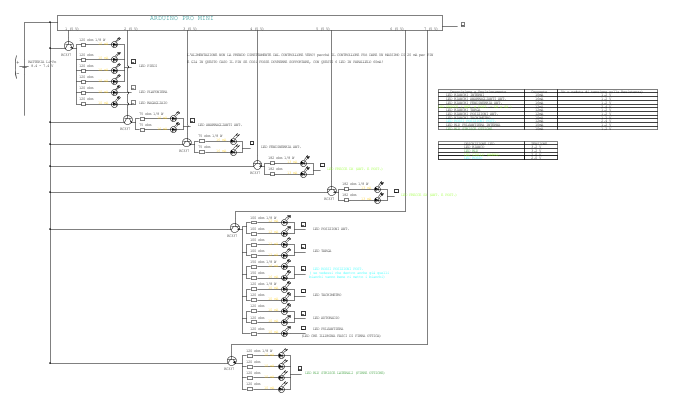Select the bottom BC337 transistor symbol
Image resolution: width=673 pixels, height=408 pixels.
231,361
